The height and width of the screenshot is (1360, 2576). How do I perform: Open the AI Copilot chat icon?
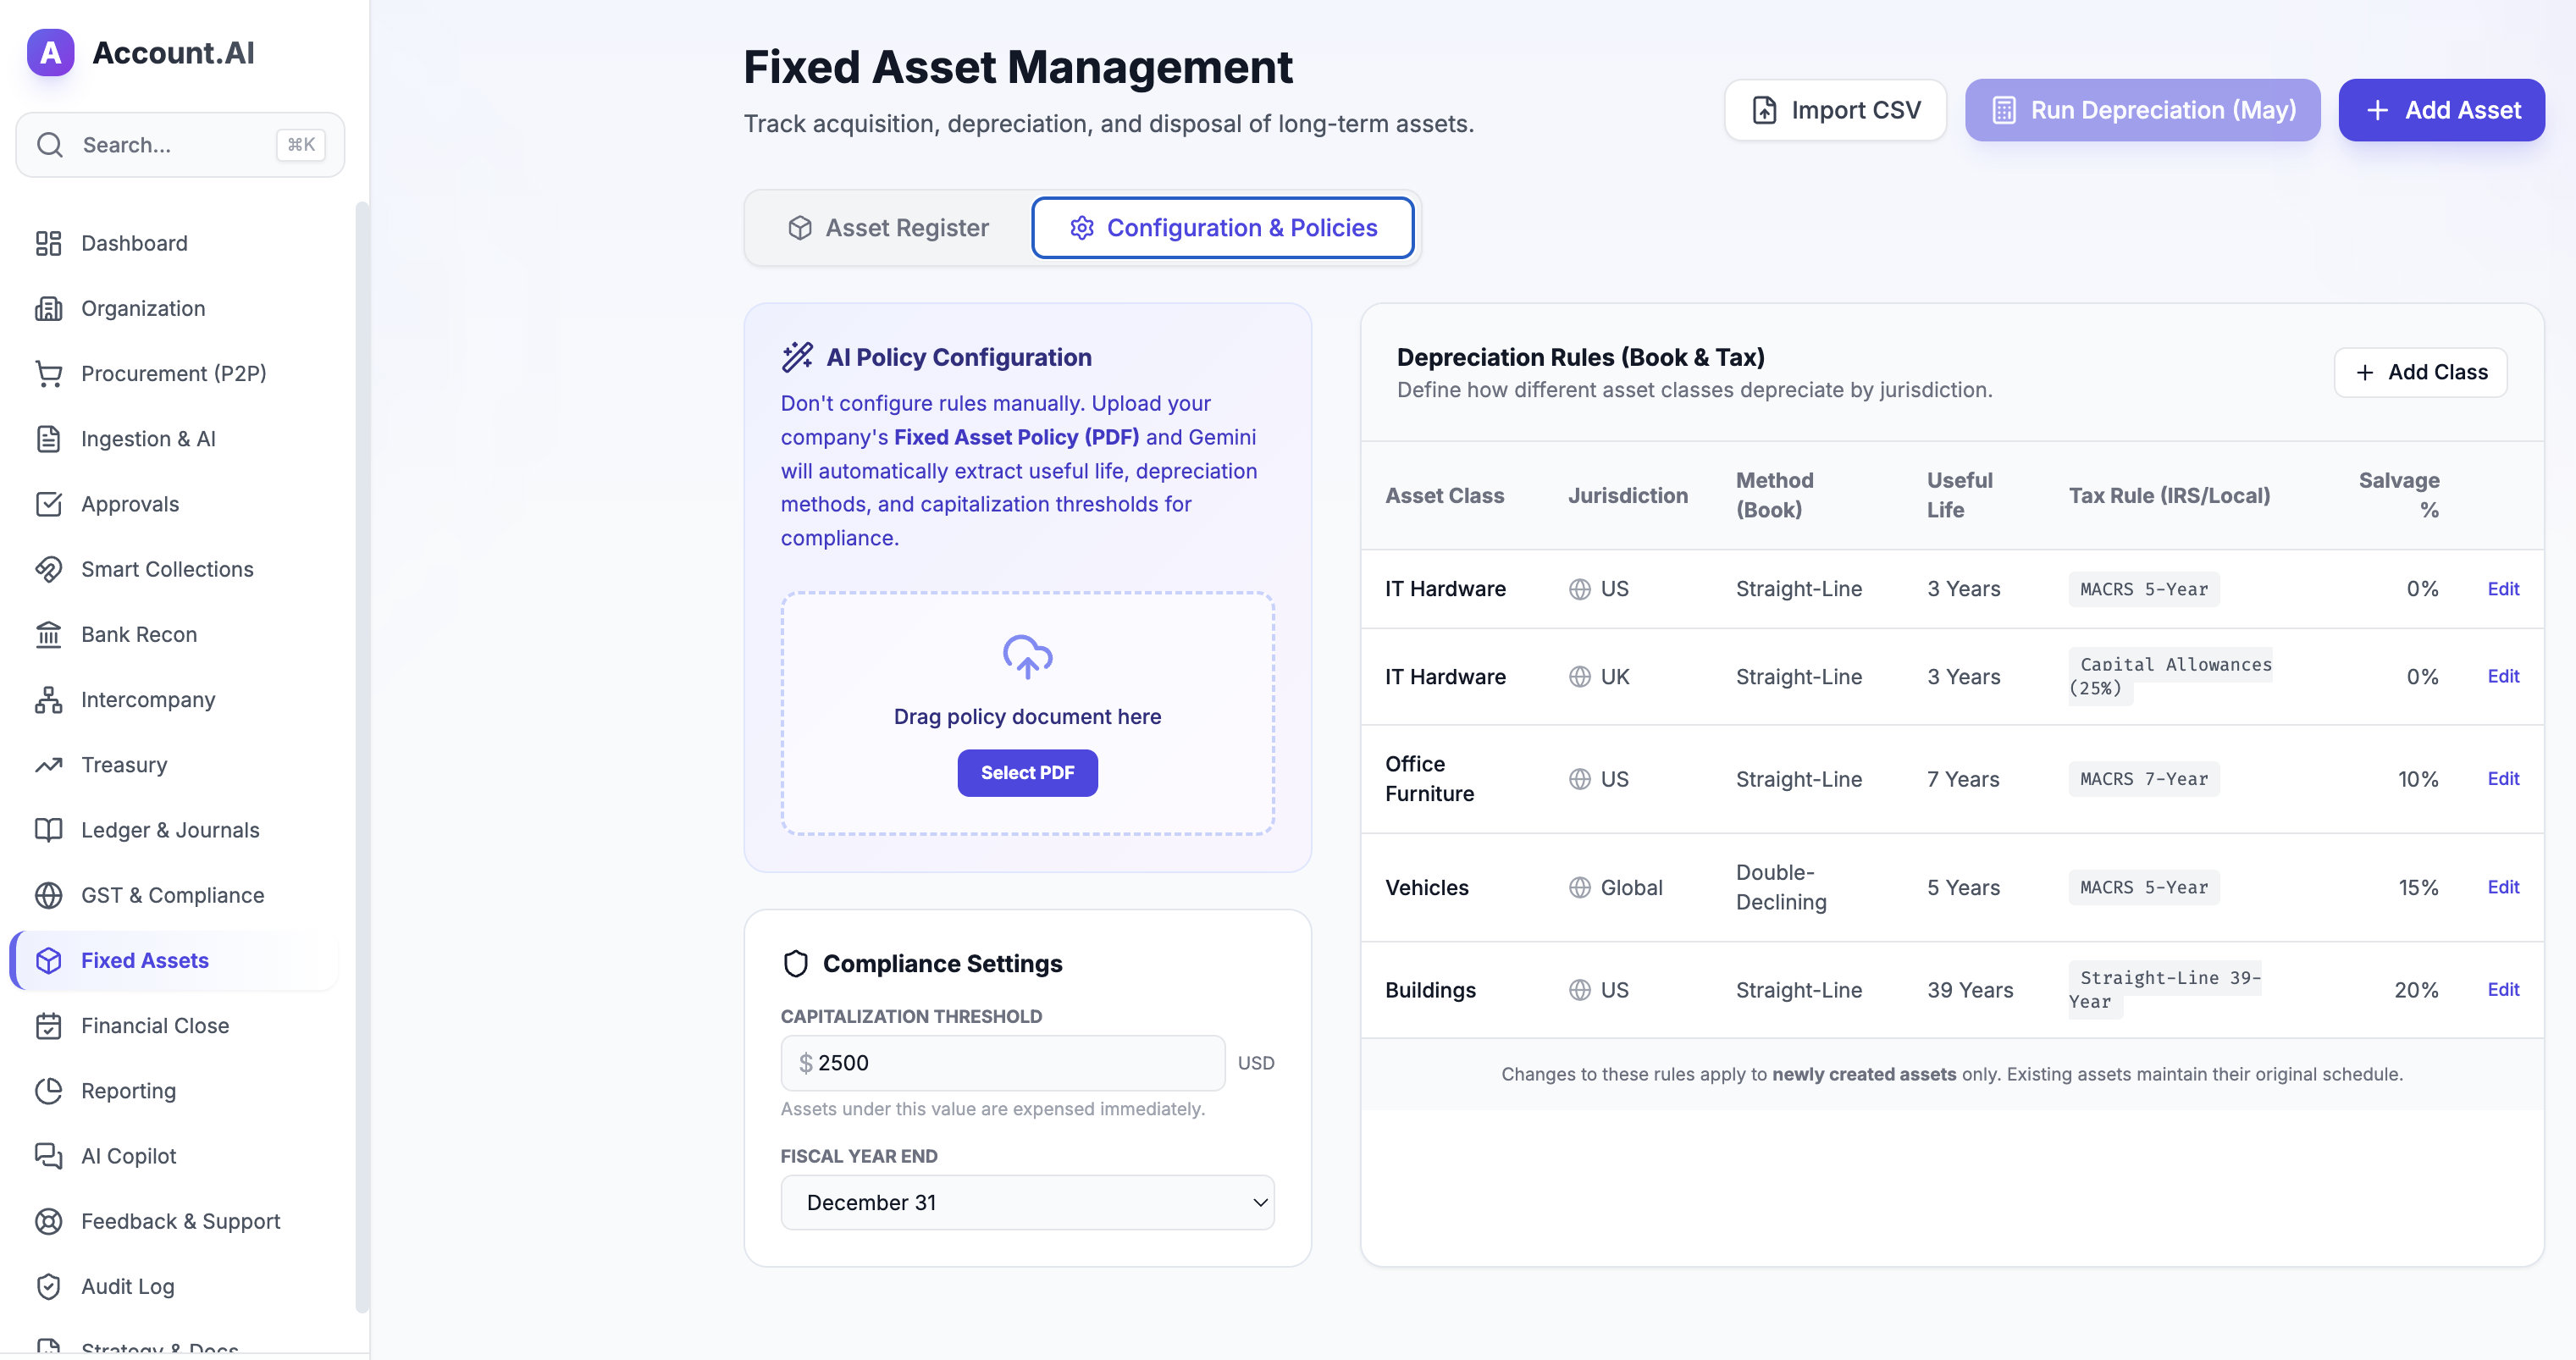click(x=48, y=1156)
